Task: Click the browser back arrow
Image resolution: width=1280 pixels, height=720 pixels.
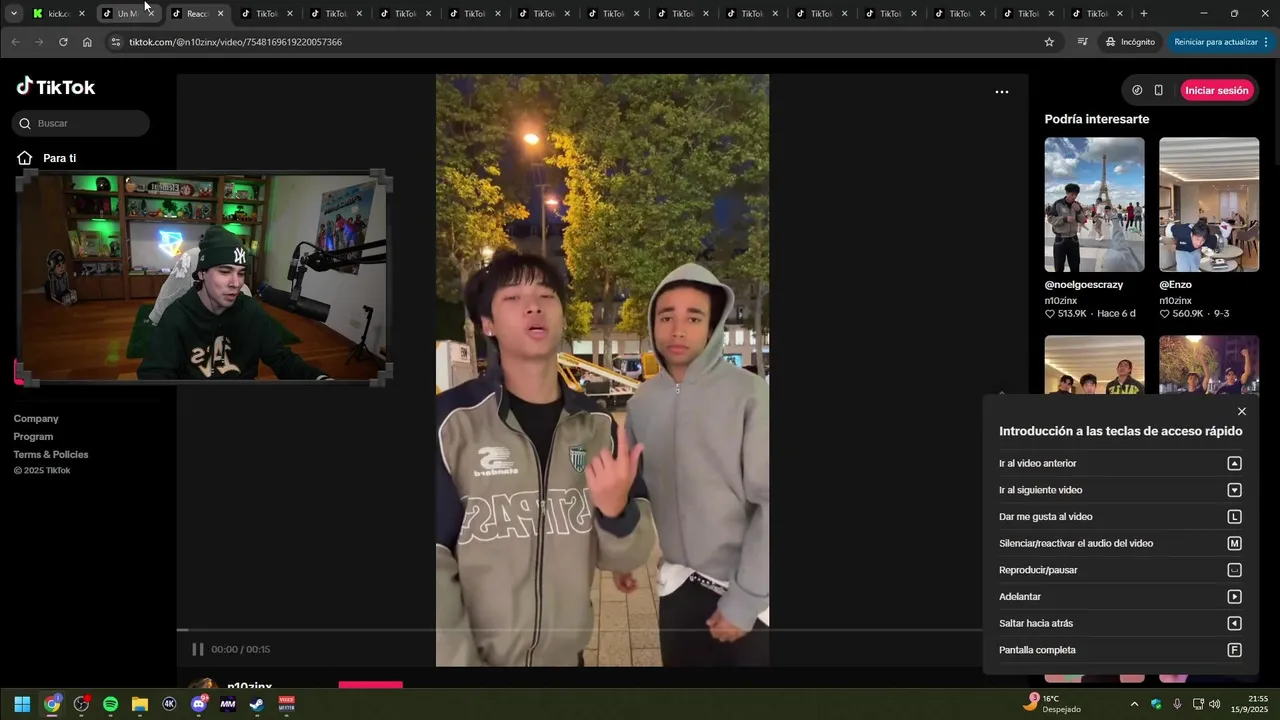Action: [15, 42]
